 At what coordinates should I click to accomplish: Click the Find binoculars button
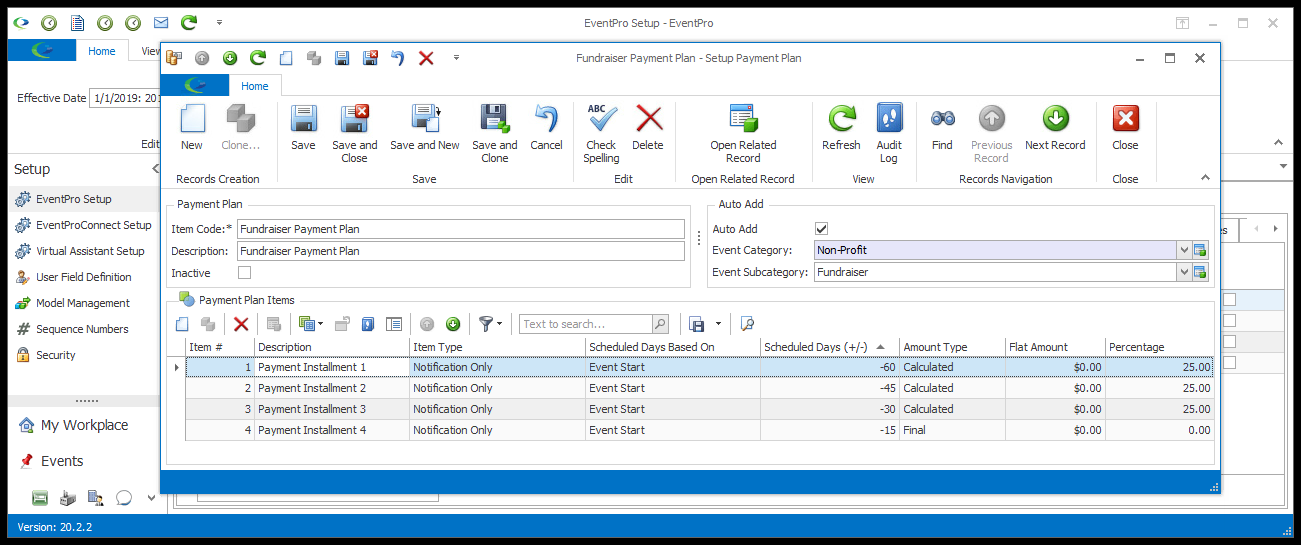tap(942, 128)
